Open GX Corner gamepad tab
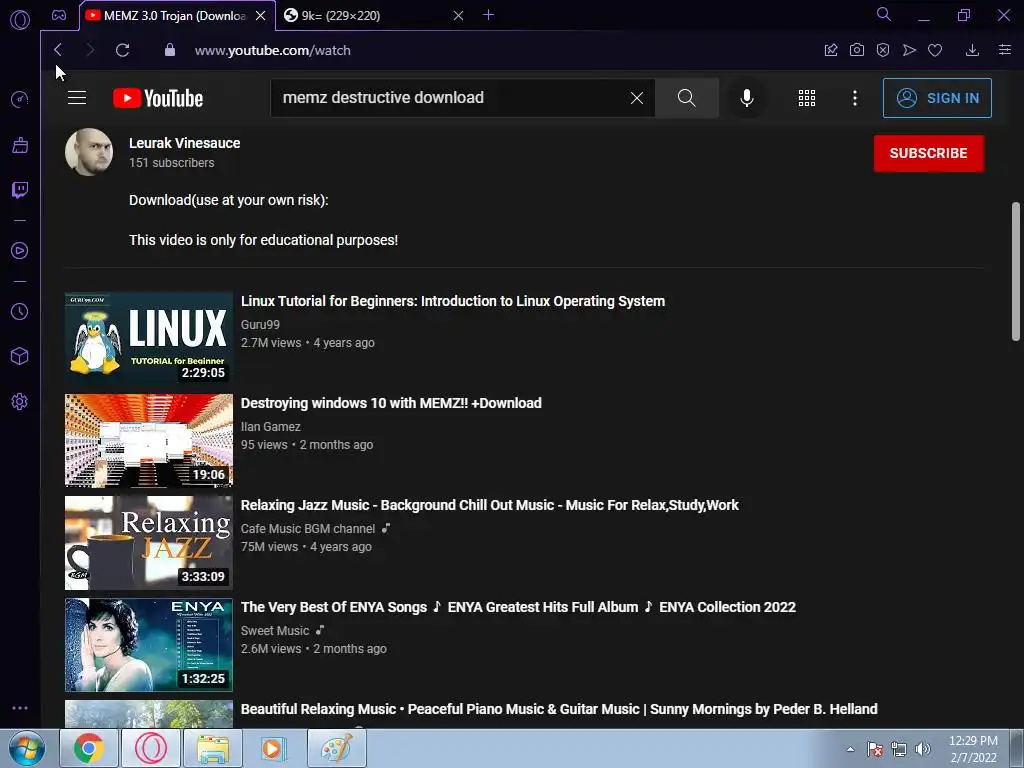This screenshot has height=768, width=1024. [x=59, y=15]
